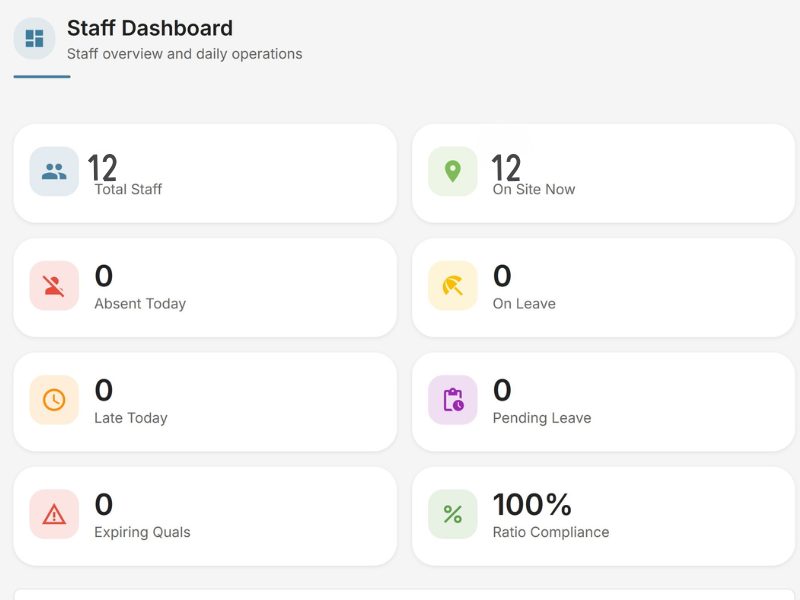The image size is (800, 600).
Task: Click the On Leave umbrella icon
Action: pyautogui.click(x=452, y=286)
